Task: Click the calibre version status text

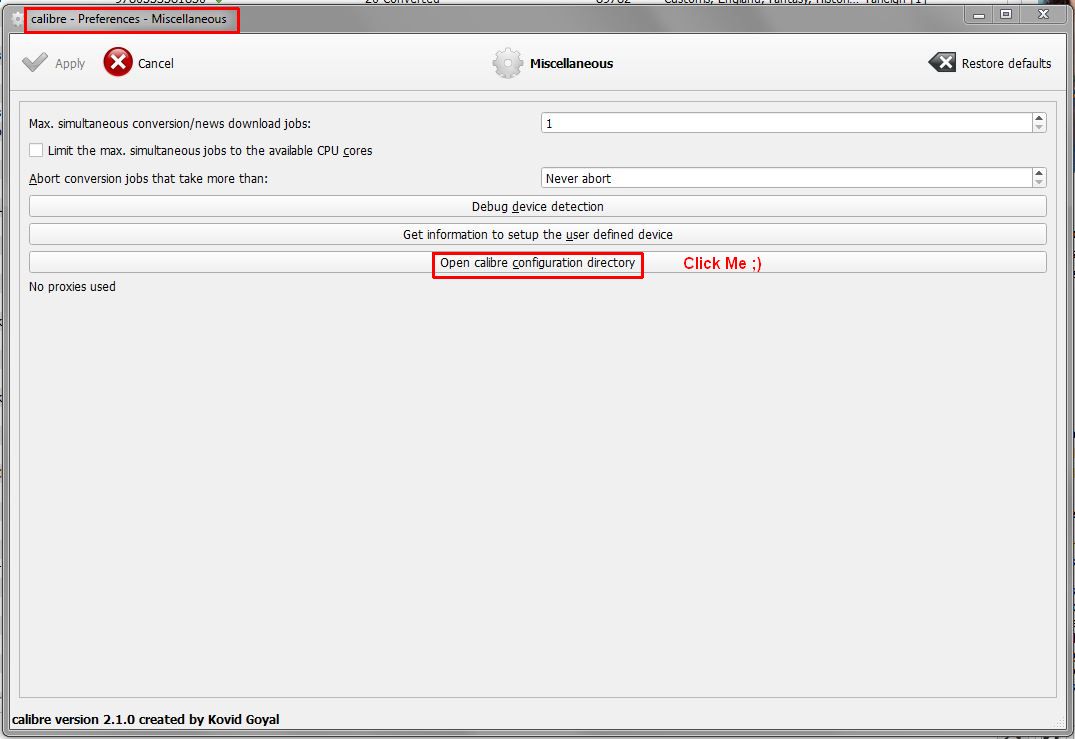Action: click(145, 719)
